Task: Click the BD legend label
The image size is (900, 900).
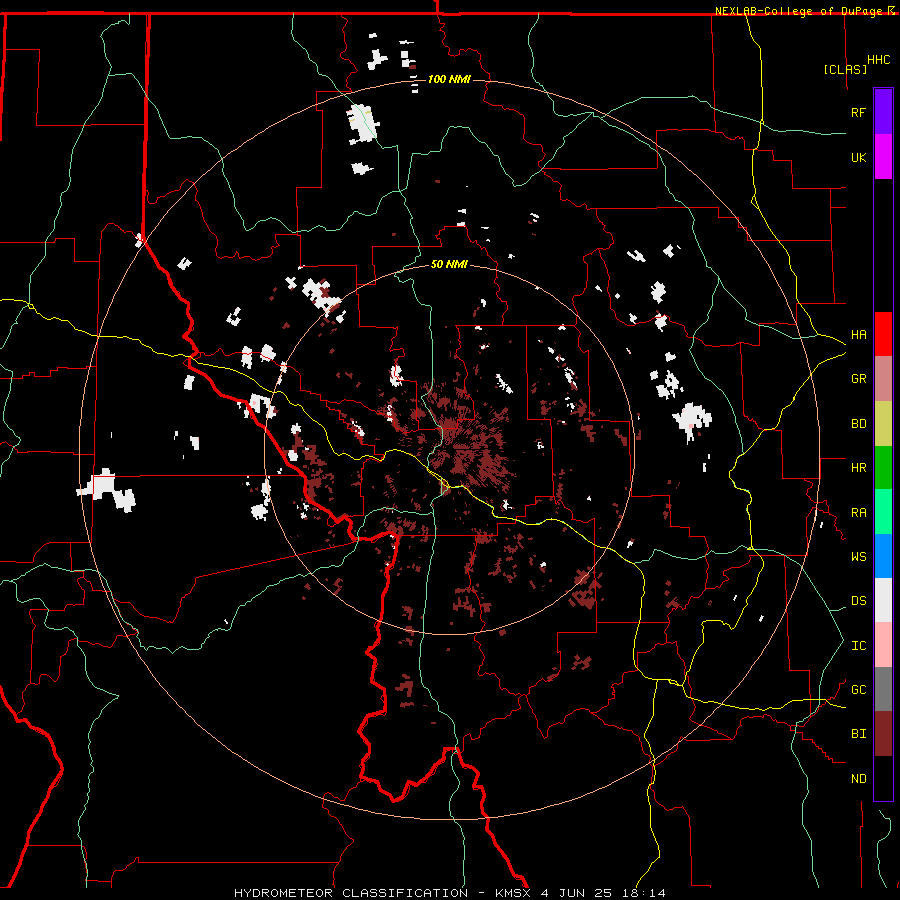Action: (858, 424)
